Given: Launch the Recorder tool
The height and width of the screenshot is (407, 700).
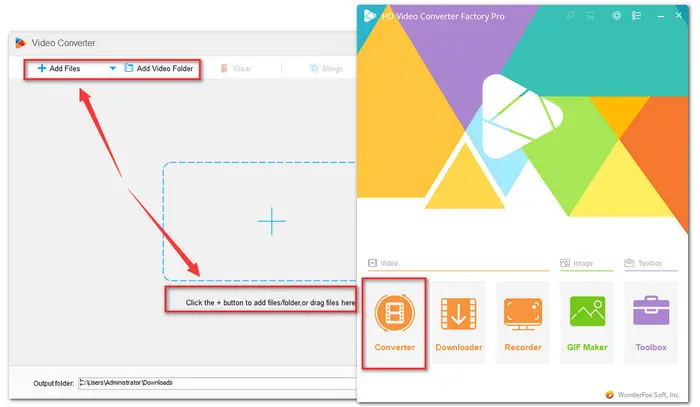Looking at the screenshot, I should (x=523, y=324).
